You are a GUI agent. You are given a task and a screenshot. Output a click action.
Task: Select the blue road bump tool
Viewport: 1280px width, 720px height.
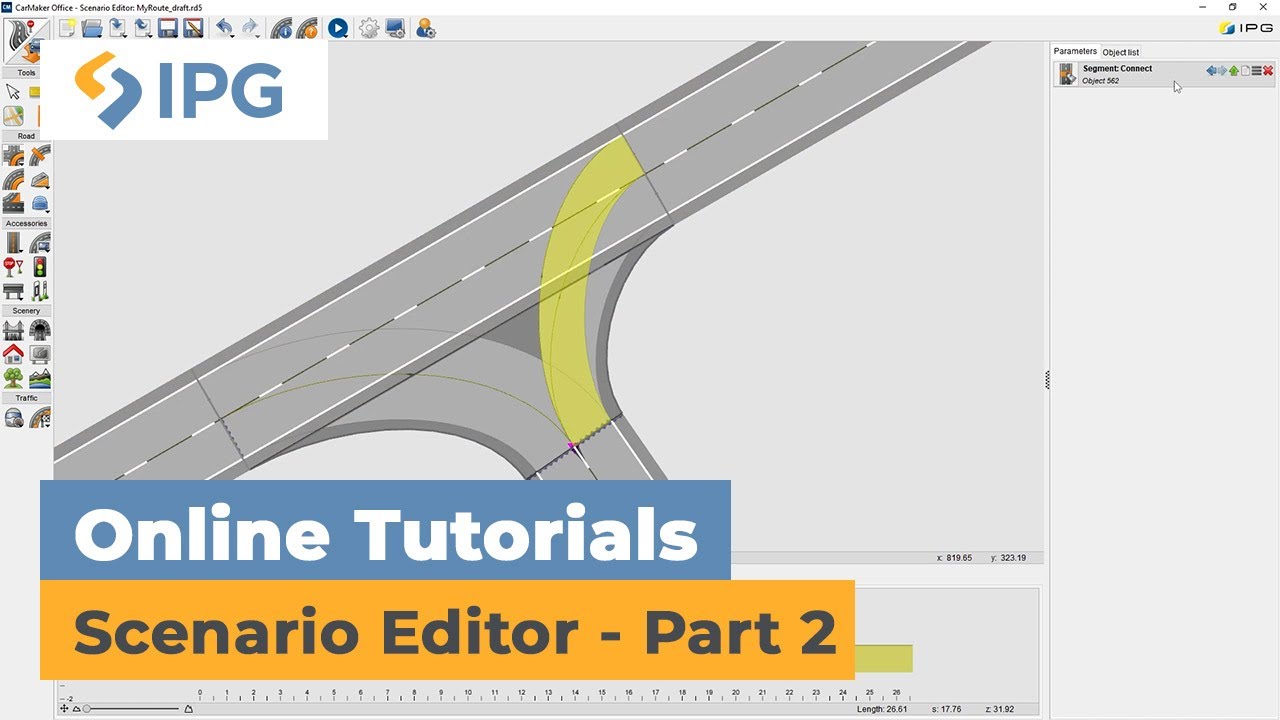point(40,203)
